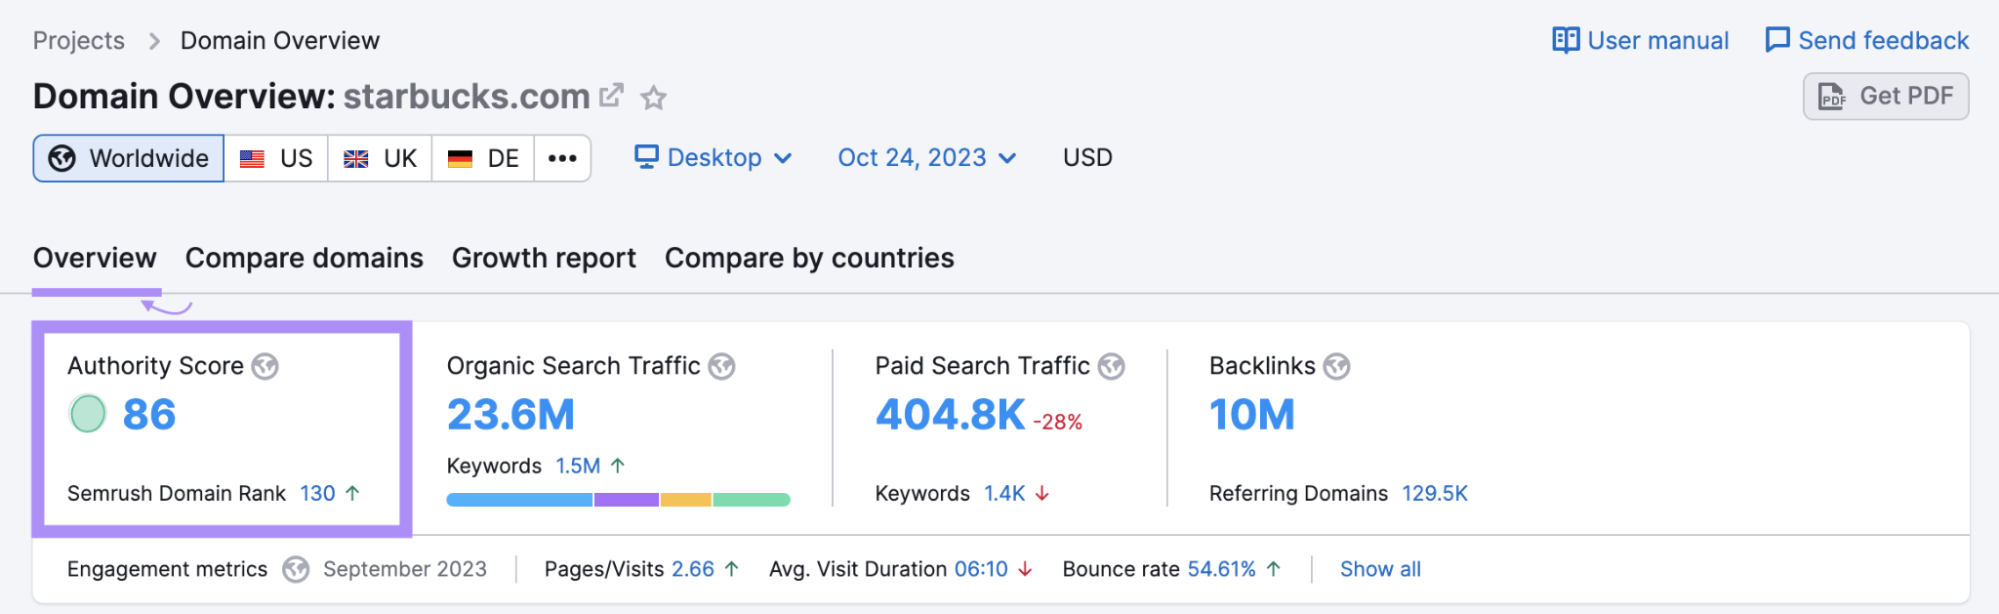
Task: Open Organic Search Traffic 23.6M value
Action: coord(511,414)
